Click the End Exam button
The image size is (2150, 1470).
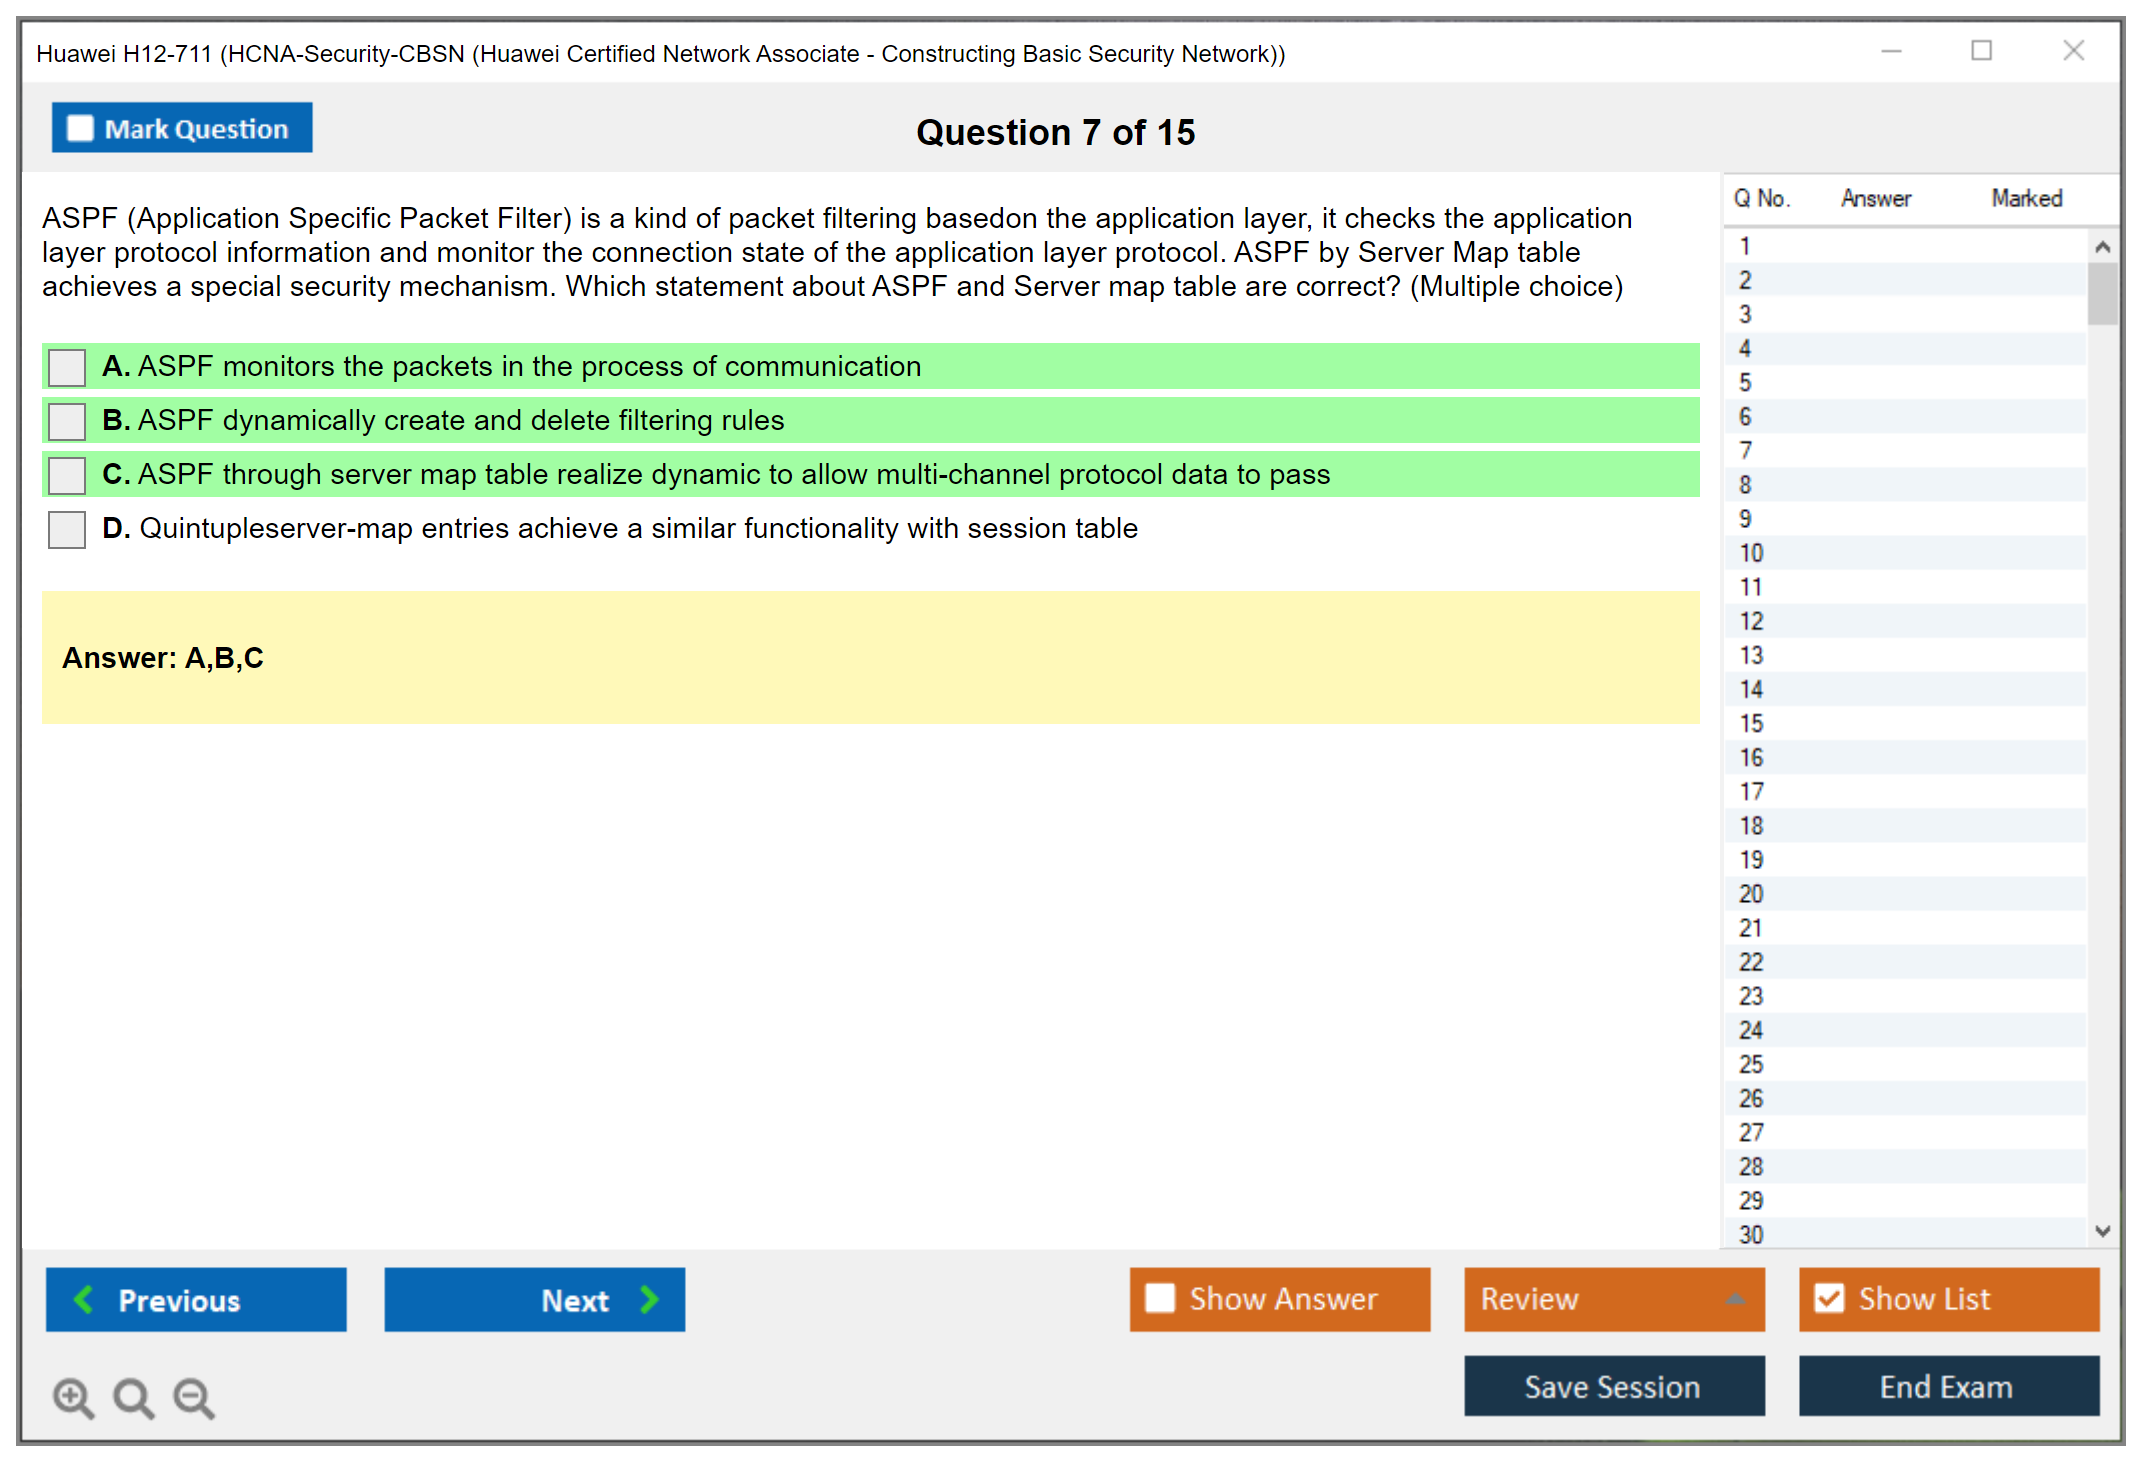pyautogui.click(x=1947, y=1386)
